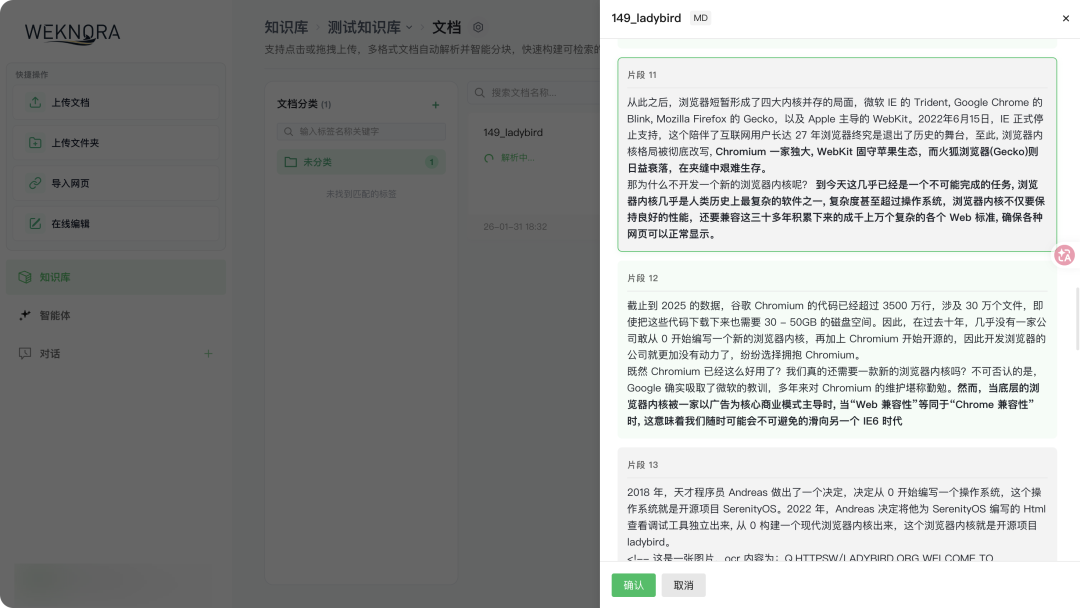The image size is (1080, 608).
Task: Click the import webpage link icon
Action: pyautogui.click(x=35, y=183)
